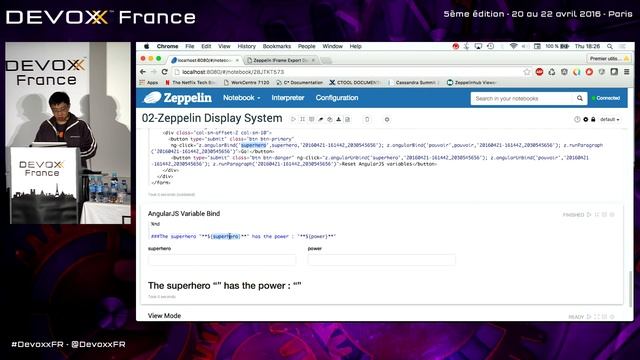Open the C* Documentation bookmark

[300, 82]
